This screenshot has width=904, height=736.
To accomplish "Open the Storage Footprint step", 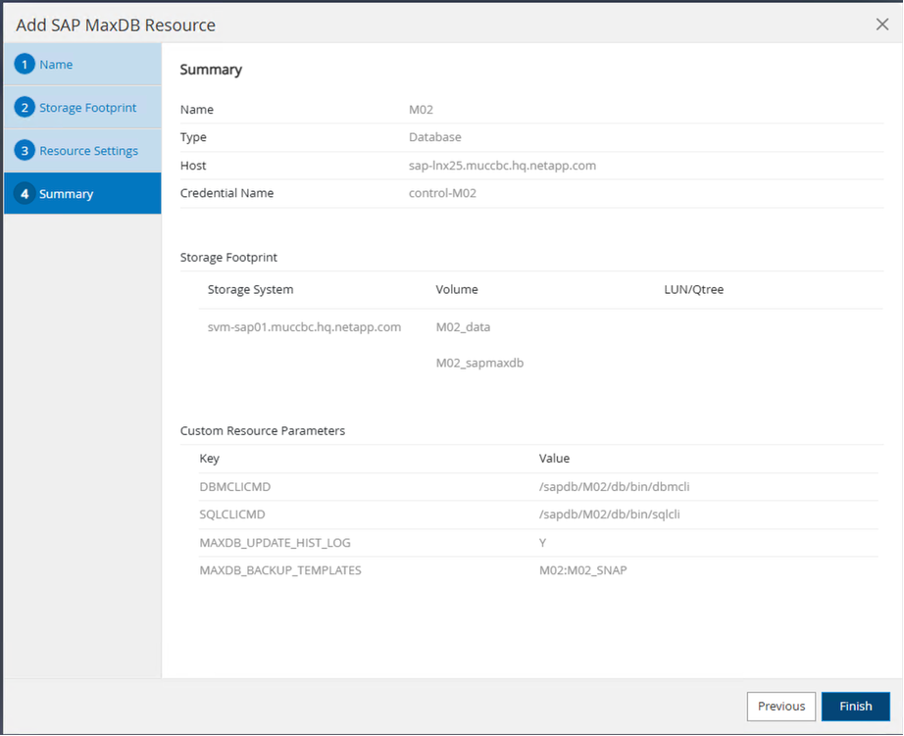I will point(88,108).
